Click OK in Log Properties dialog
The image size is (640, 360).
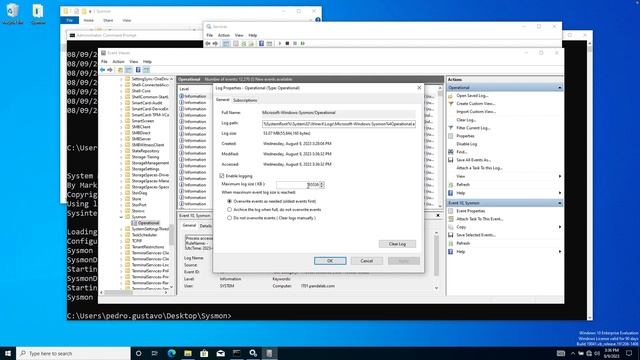pos(330,261)
